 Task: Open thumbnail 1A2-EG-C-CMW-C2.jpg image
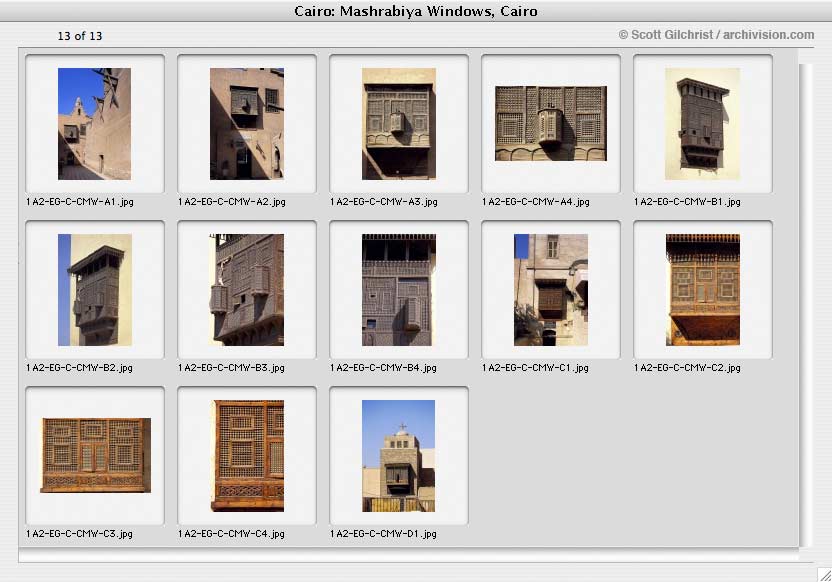(x=703, y=290)
